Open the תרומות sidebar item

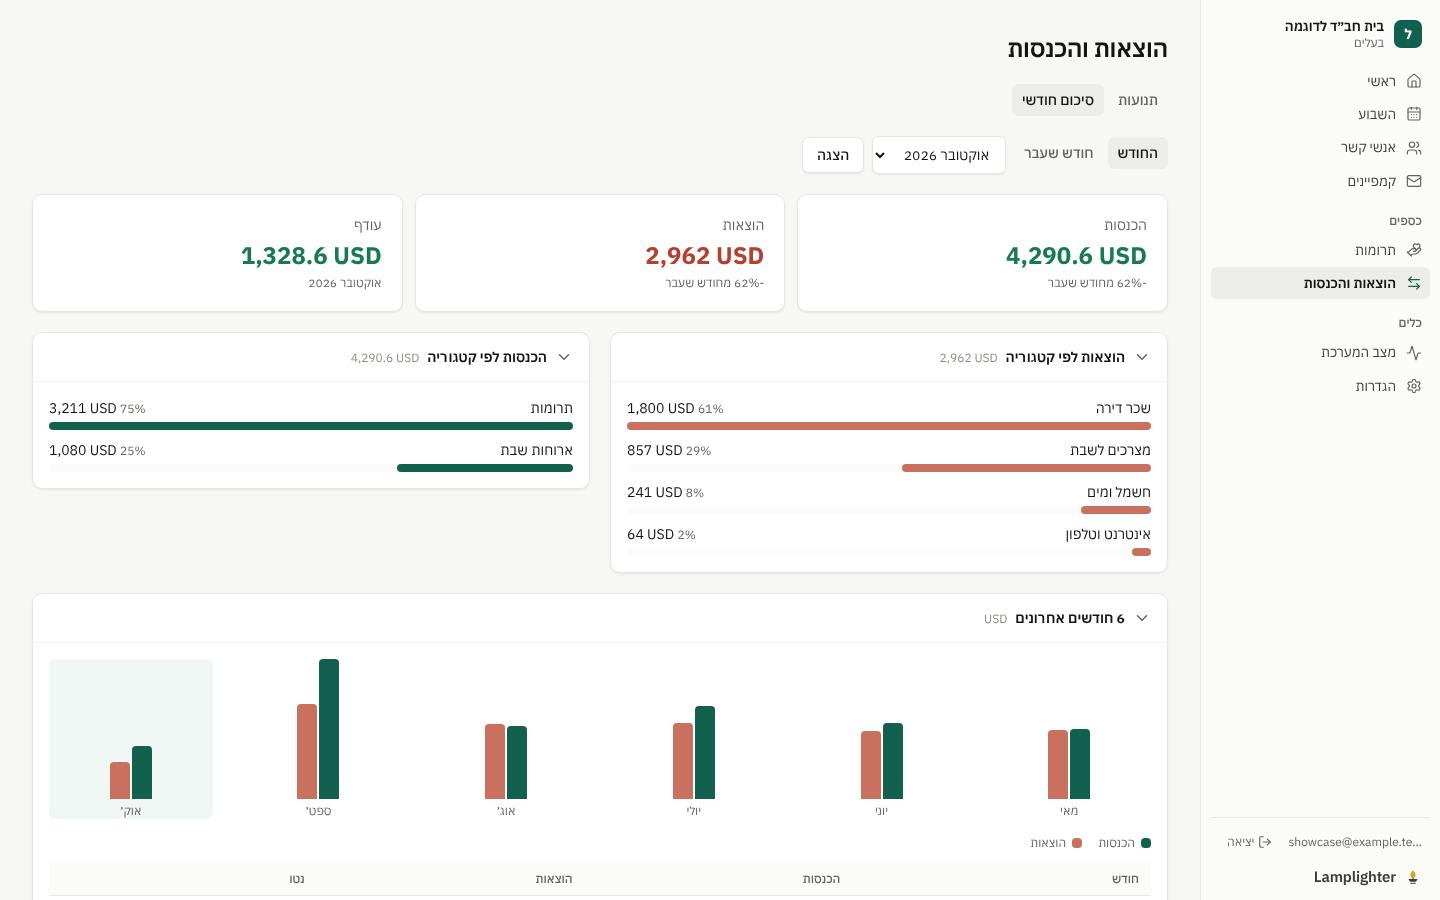coord(1320,250)
